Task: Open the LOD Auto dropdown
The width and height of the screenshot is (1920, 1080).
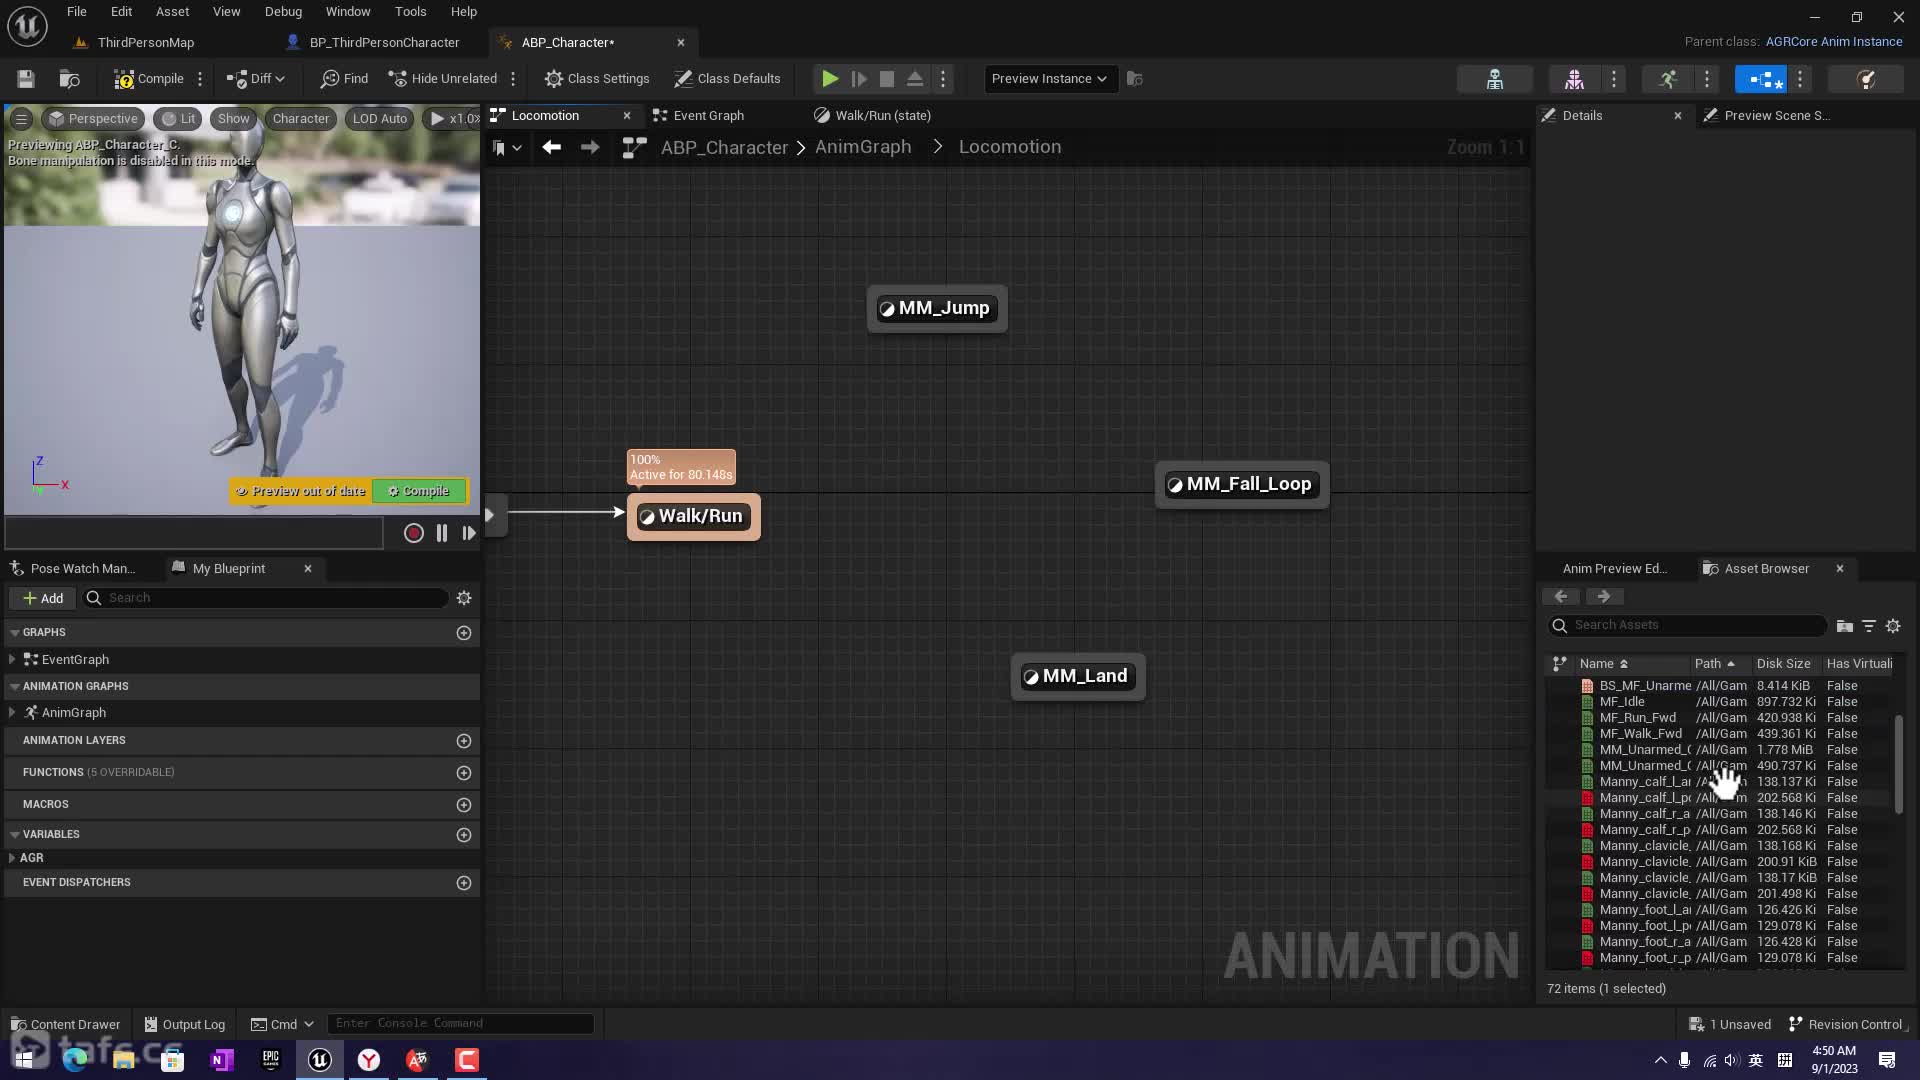Action: point(380,119)
